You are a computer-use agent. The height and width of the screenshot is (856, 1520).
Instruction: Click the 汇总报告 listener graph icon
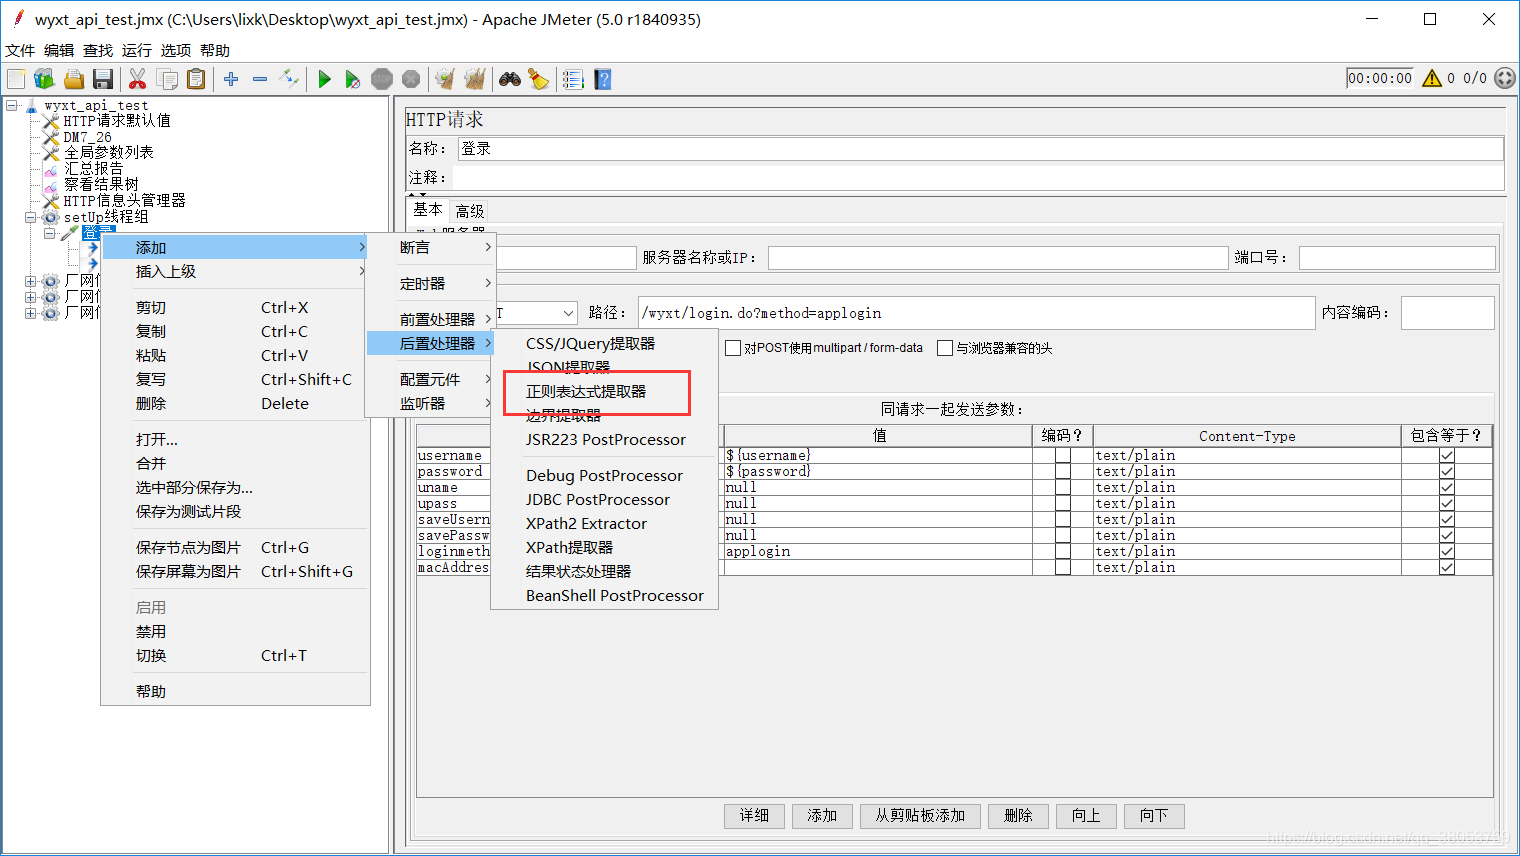51,169
